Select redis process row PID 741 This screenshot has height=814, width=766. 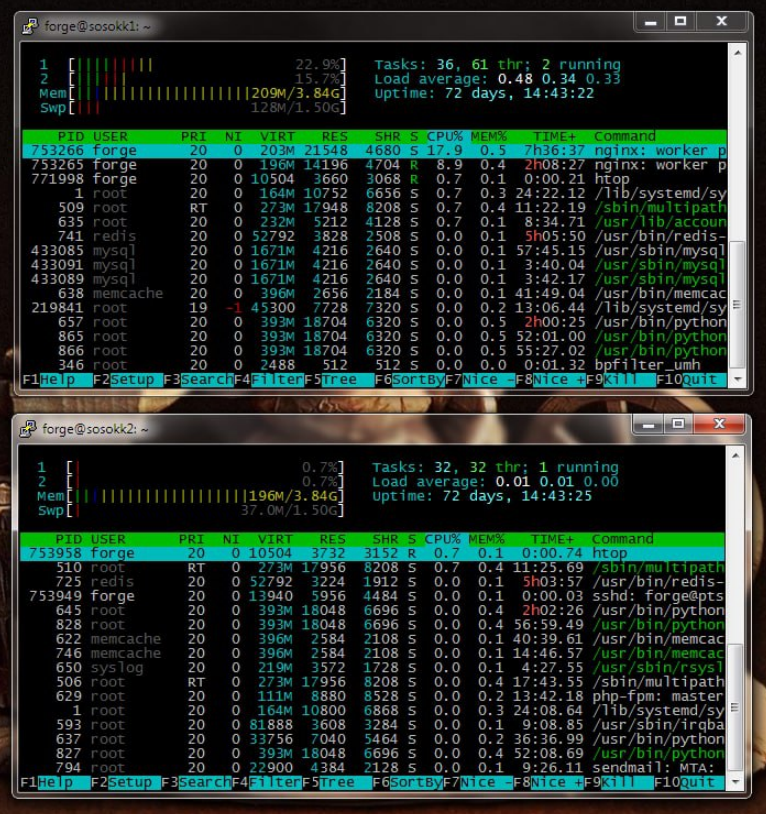pos(374,236)
